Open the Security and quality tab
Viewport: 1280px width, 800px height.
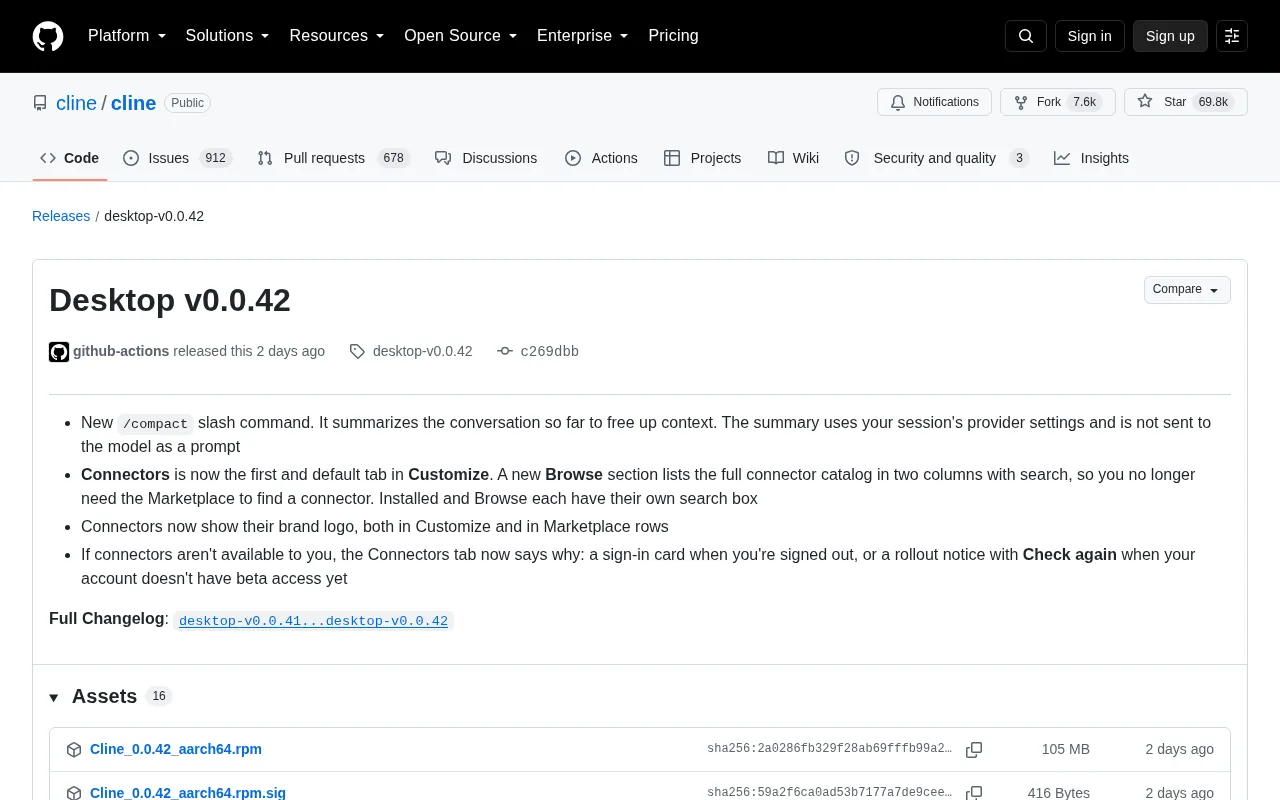pyautogui.click(x=937, y=158)
